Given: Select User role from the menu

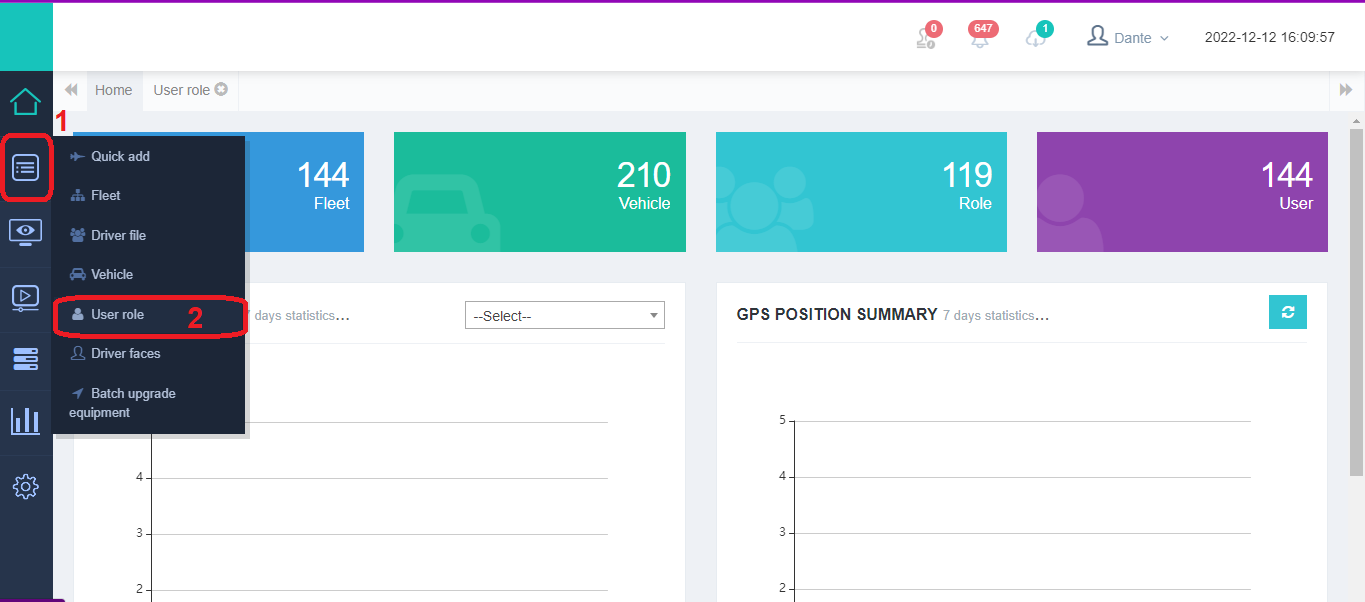Looking at the screenshot, I should 117,314.
